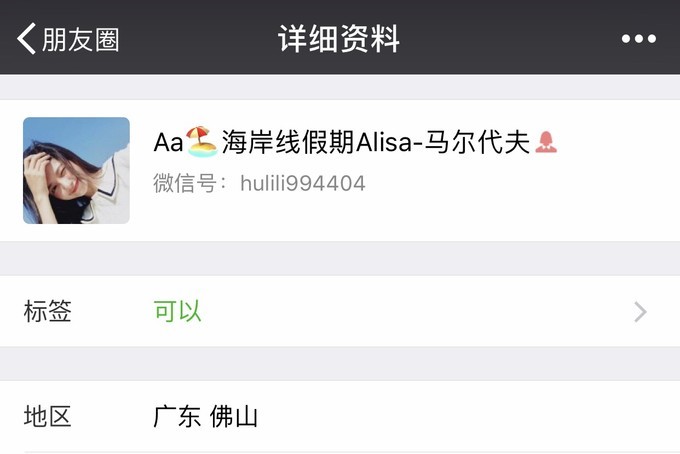Image resolution: width=680 pixels, height=454 pixels.
Task: Tap the green 可以 tag value
Action: coord(177,311)
